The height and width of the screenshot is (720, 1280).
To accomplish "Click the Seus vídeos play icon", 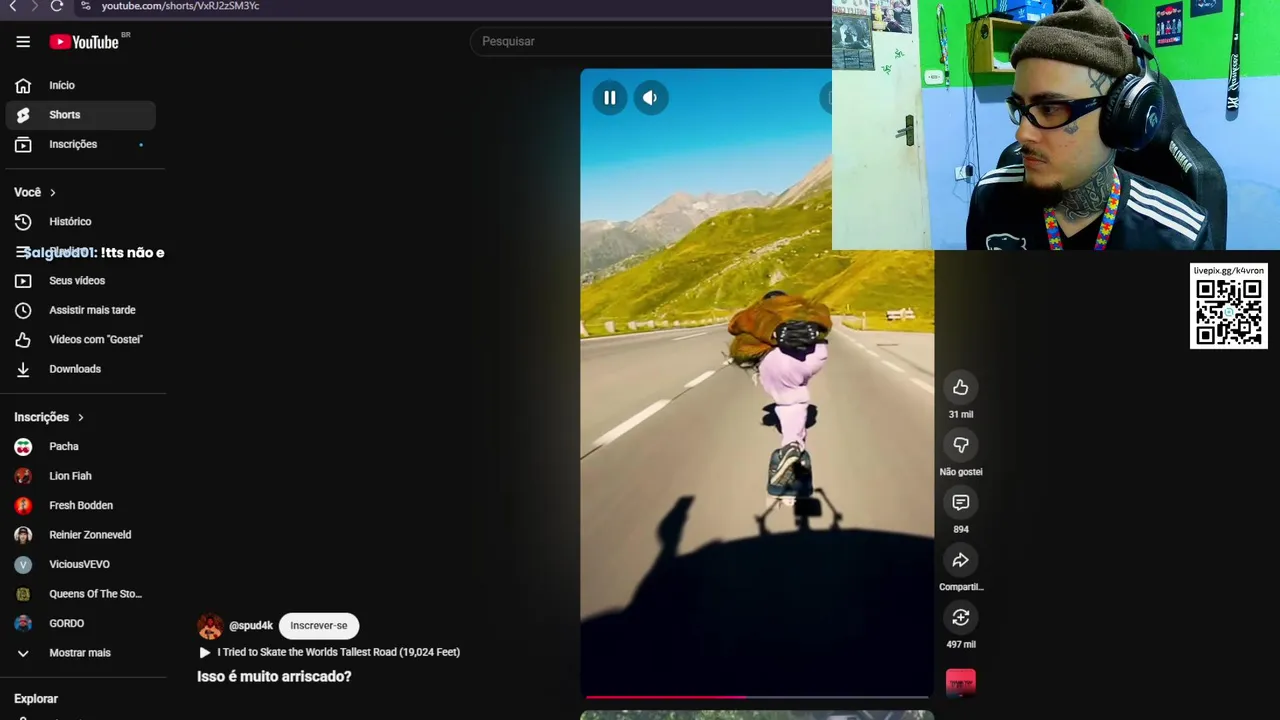I will 23,280.
